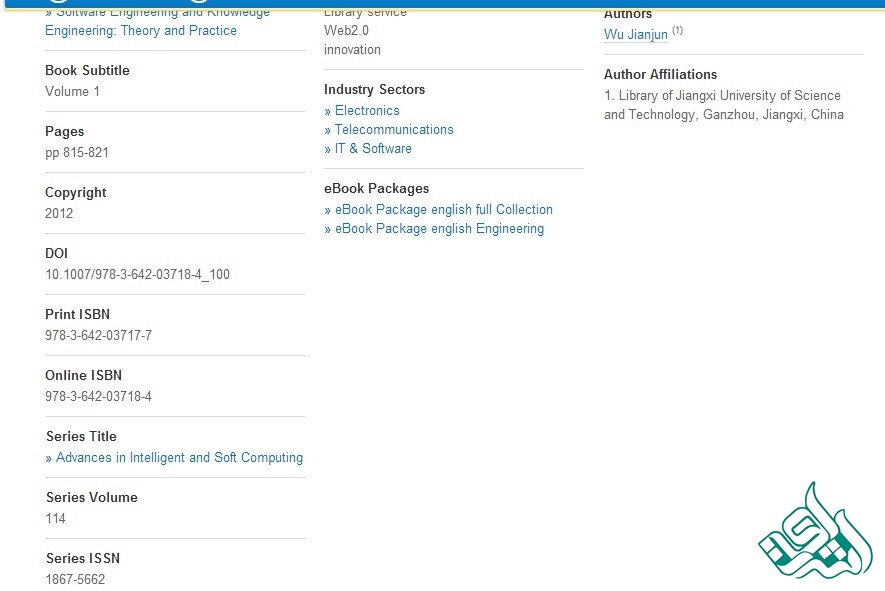The image size is (885, 591).
Task: Click the Online ISBN value 978-3-642-03718-4
Action: (x=98, y=397)
